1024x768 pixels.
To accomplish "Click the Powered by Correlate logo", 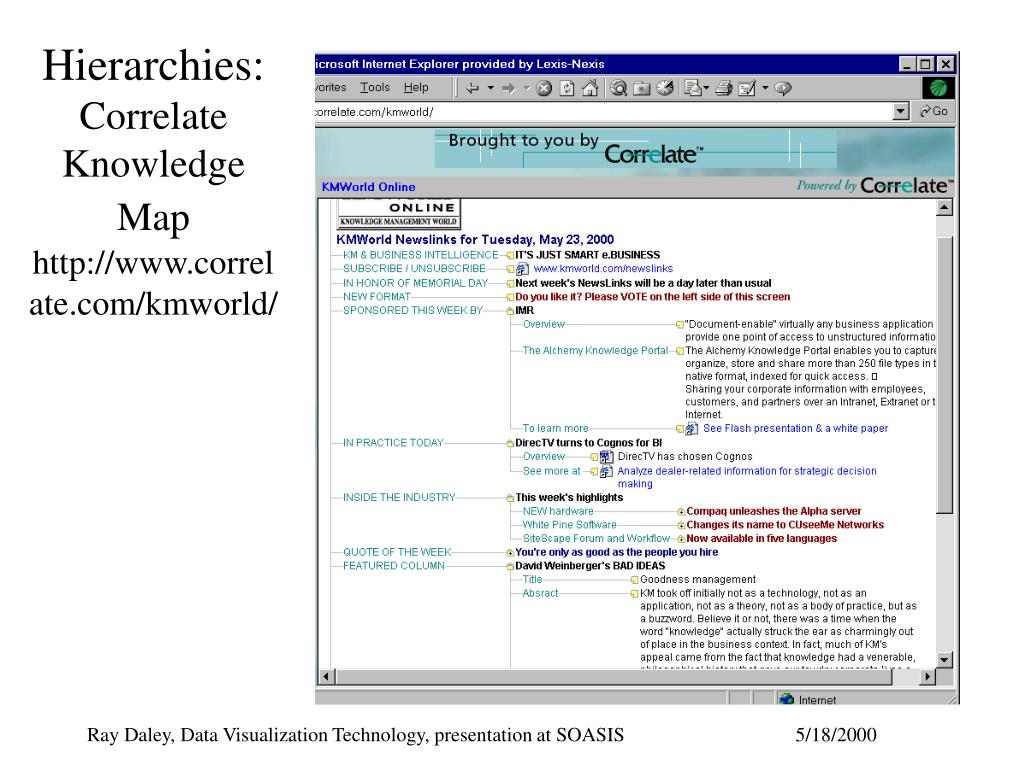I will click(x=874, y=186).
